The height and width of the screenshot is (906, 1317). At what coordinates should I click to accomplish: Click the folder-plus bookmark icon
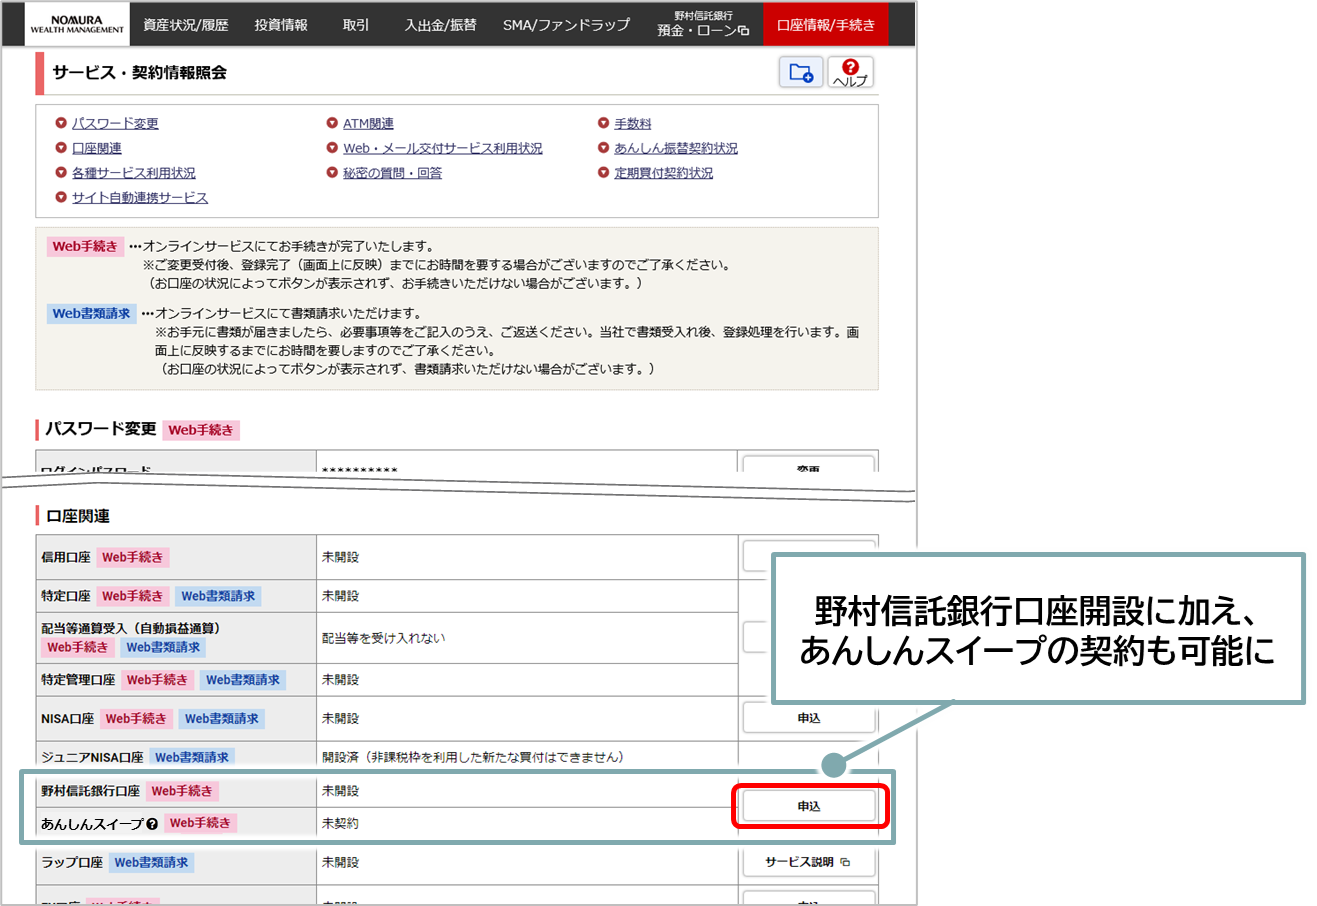800,72
